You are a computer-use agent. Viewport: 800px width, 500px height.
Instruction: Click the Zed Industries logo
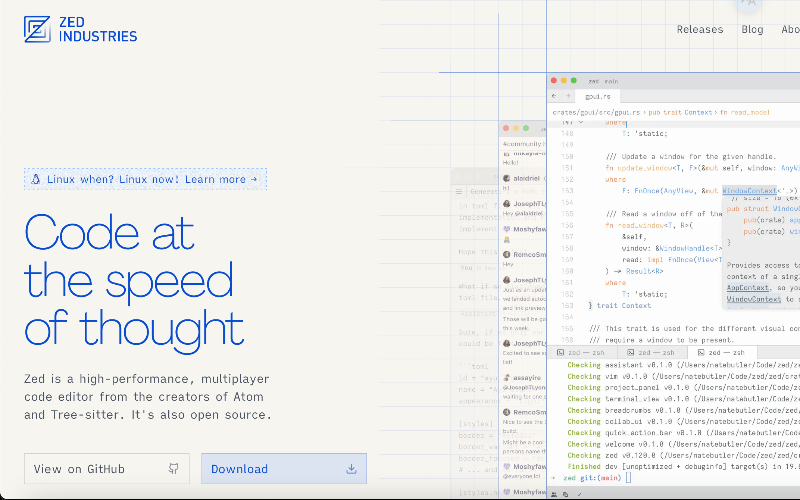coord(80,29)
